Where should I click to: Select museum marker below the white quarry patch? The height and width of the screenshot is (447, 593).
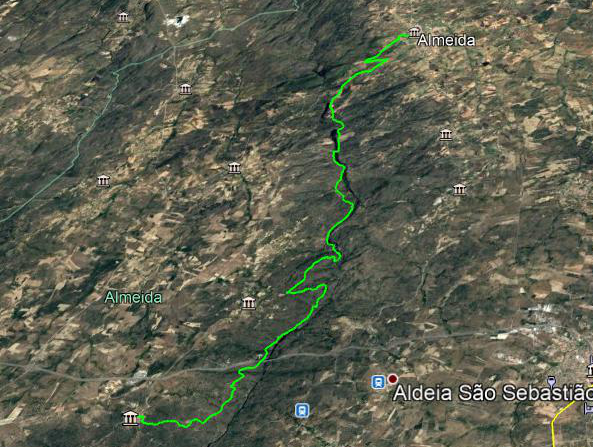coord(185,89)
